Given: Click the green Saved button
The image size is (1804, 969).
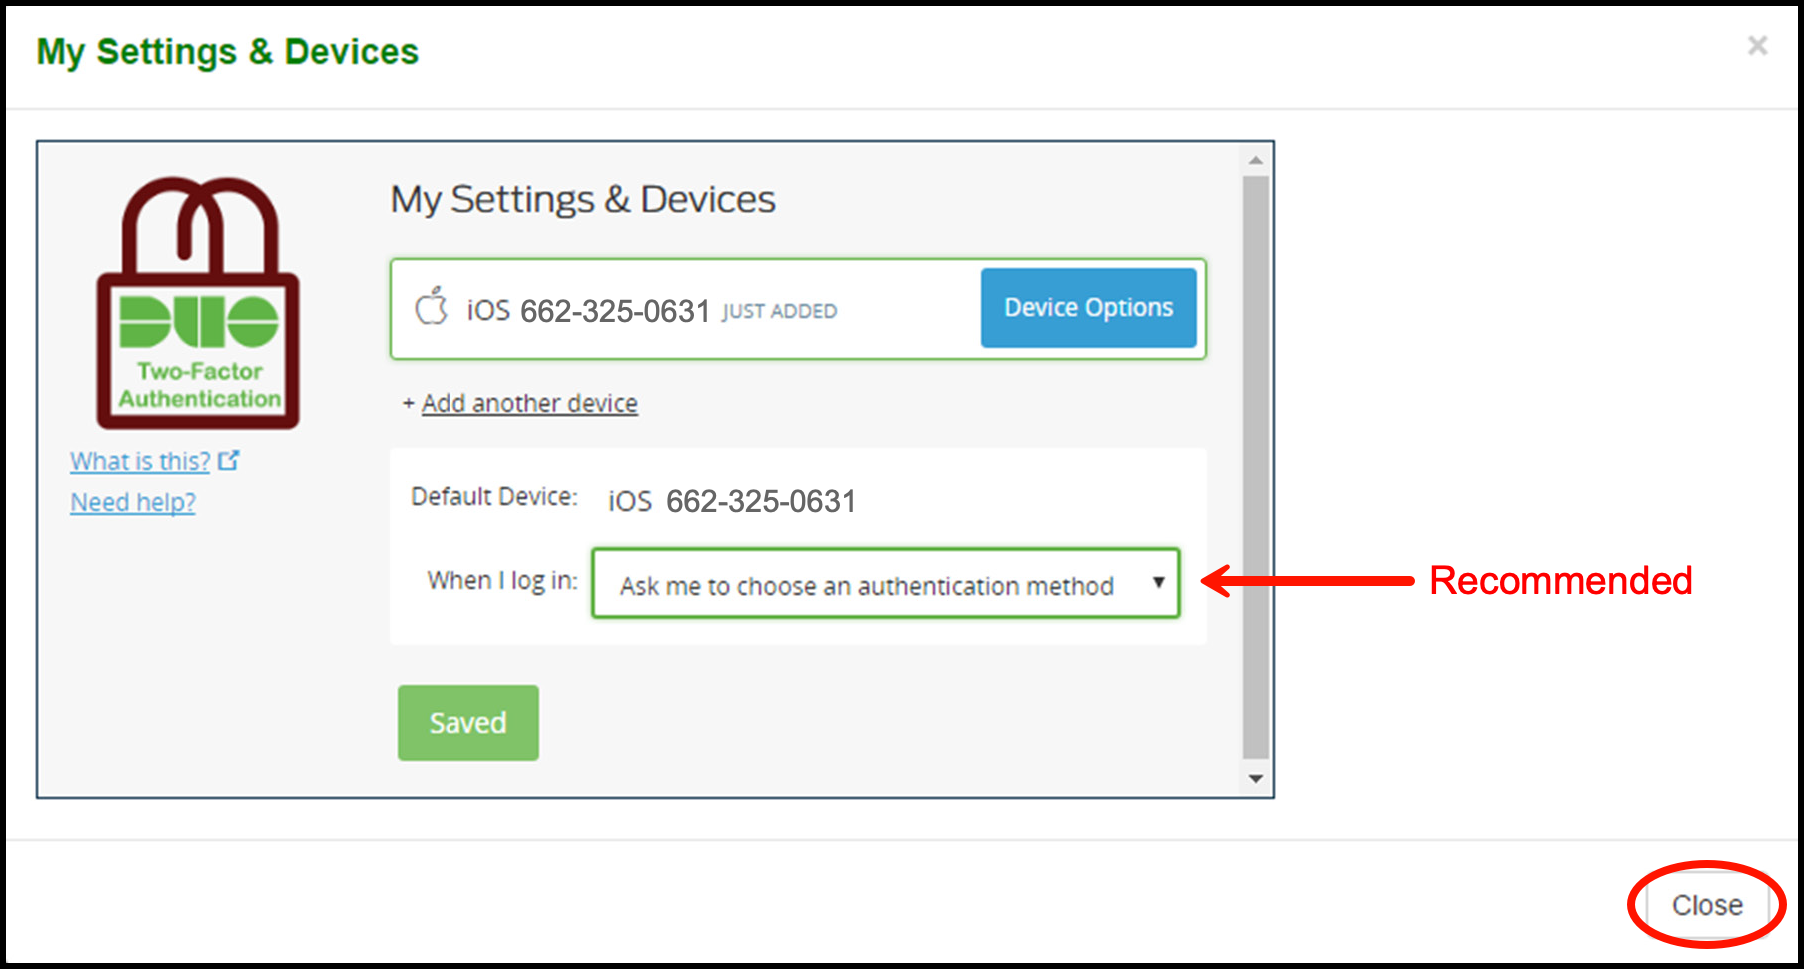Looking at the screenshot, I should (468, 723).
